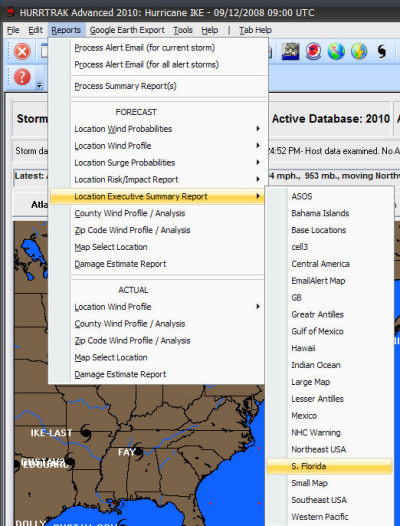This screenshot has width=400, height=526.
Task: Choose Central America in the submenu
Action: [330, 264]
